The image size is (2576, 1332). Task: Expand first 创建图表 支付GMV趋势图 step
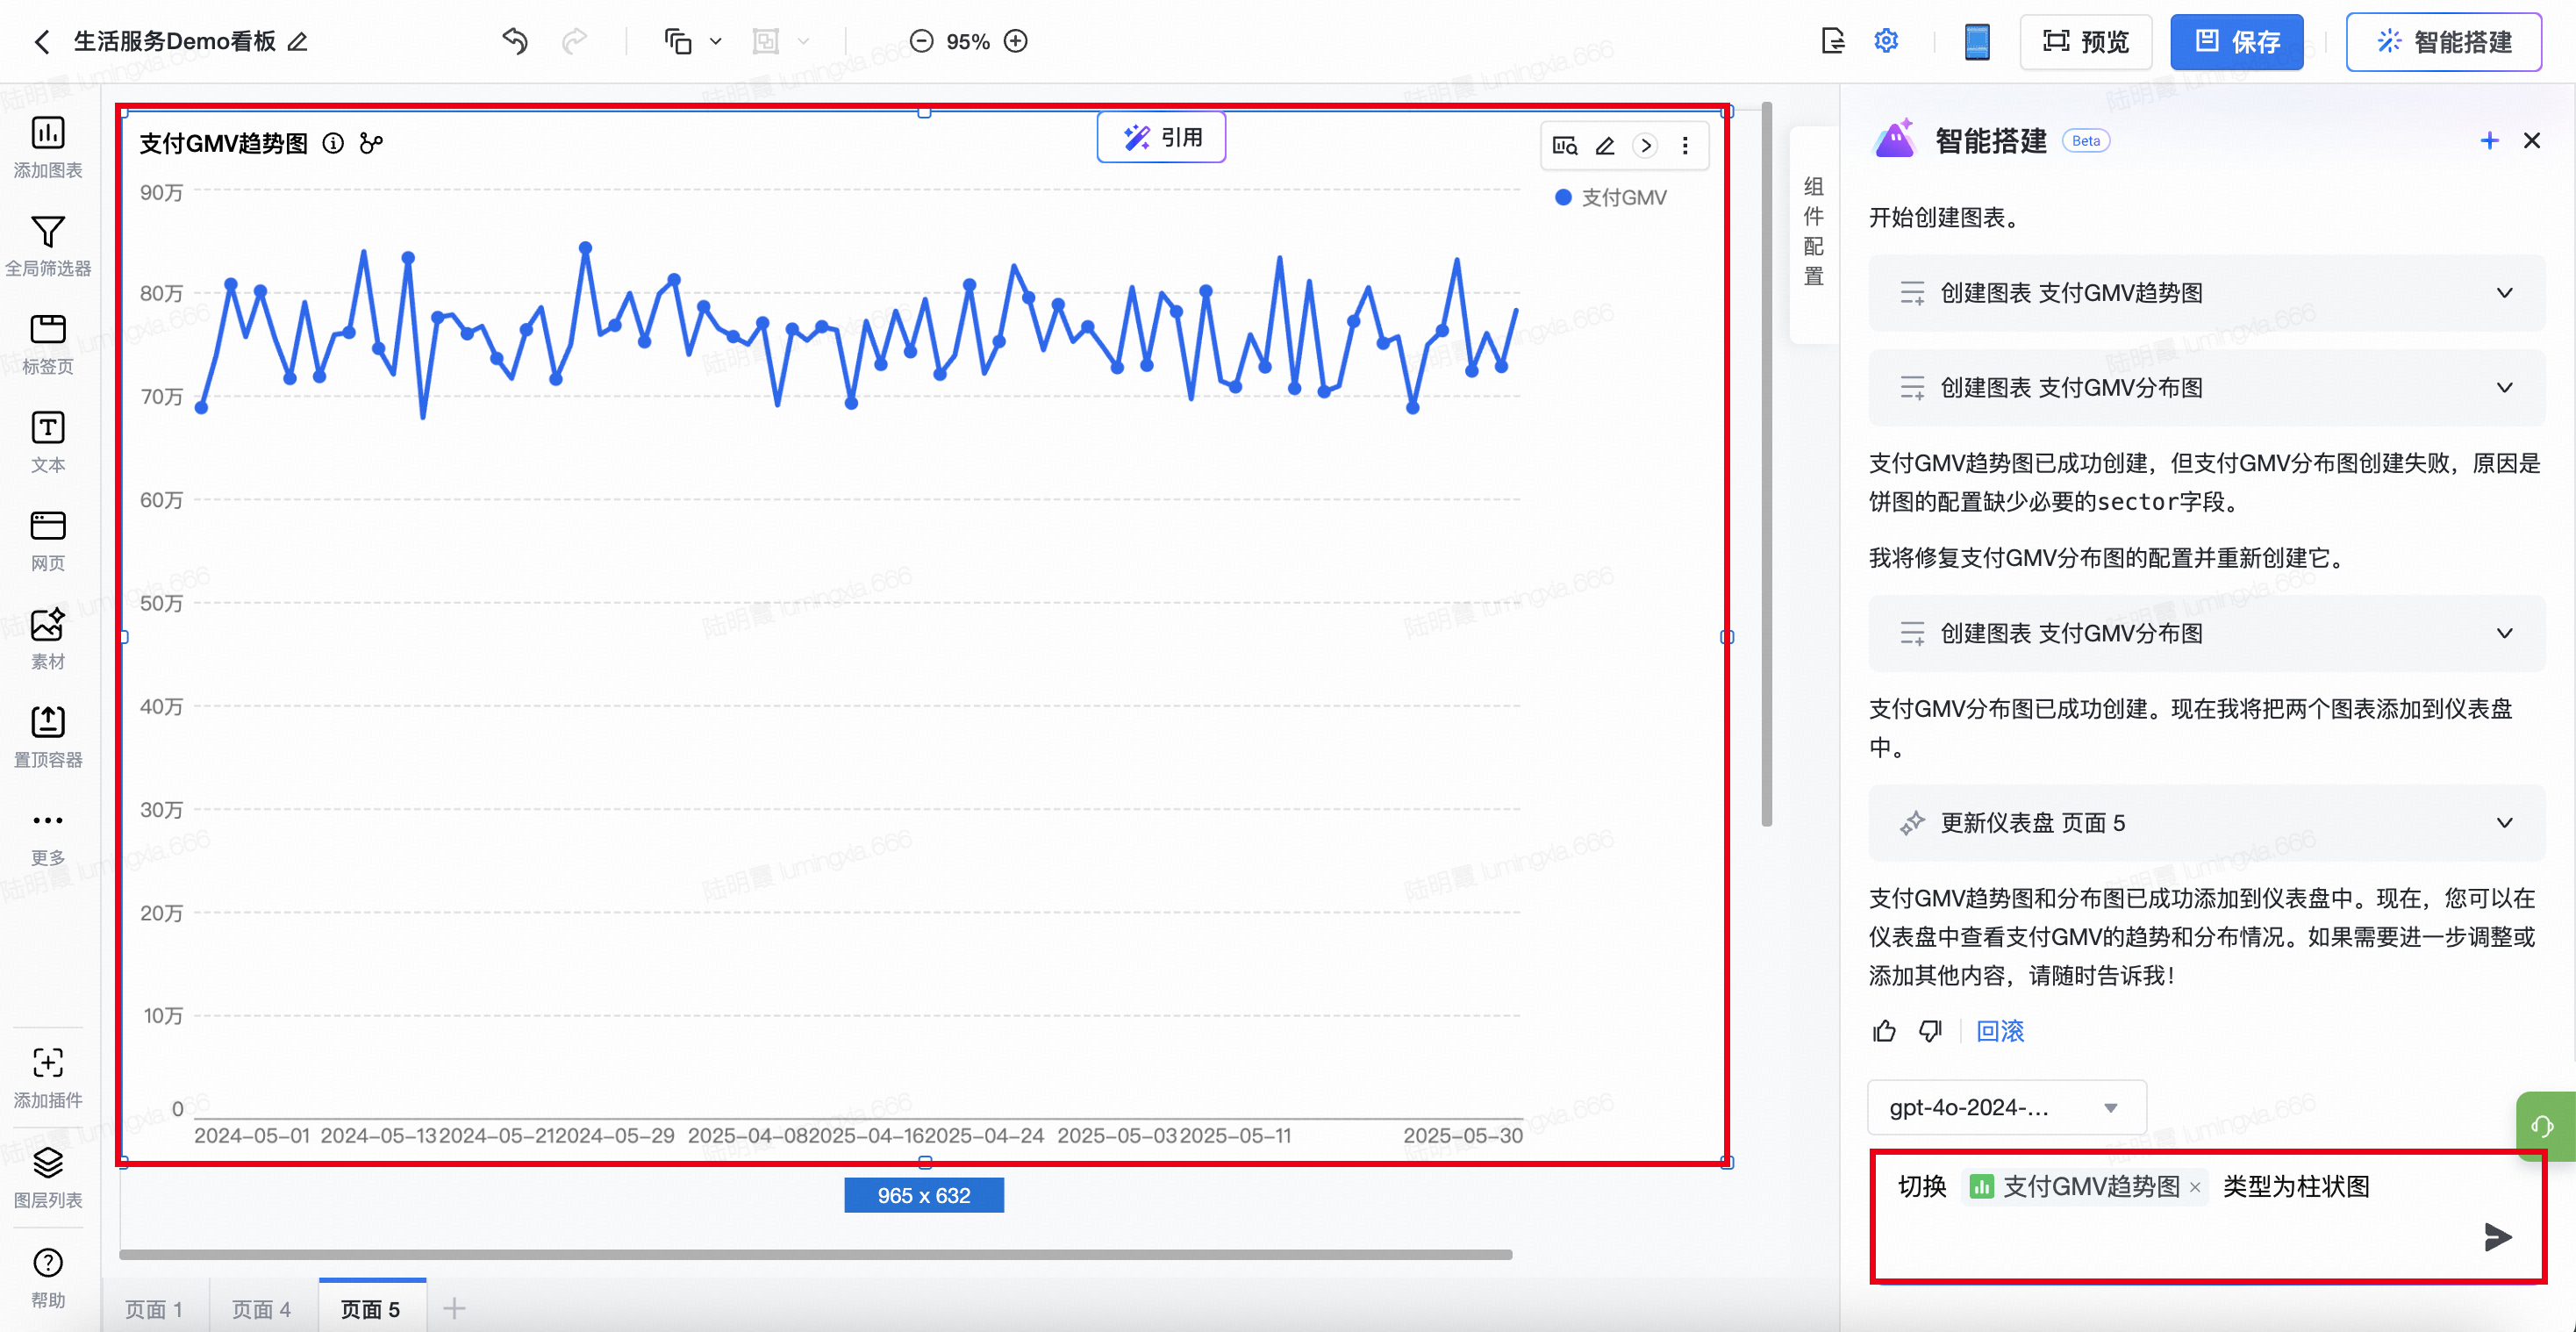point(2504,293)
